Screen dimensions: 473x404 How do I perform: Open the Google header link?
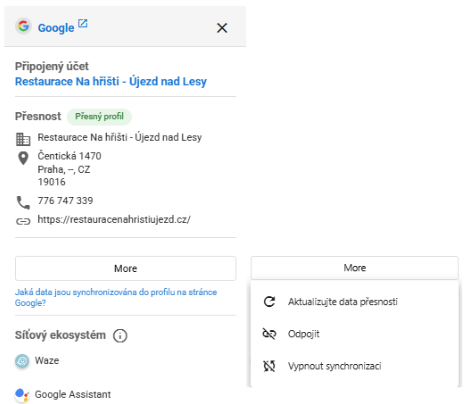pos(56,28)
